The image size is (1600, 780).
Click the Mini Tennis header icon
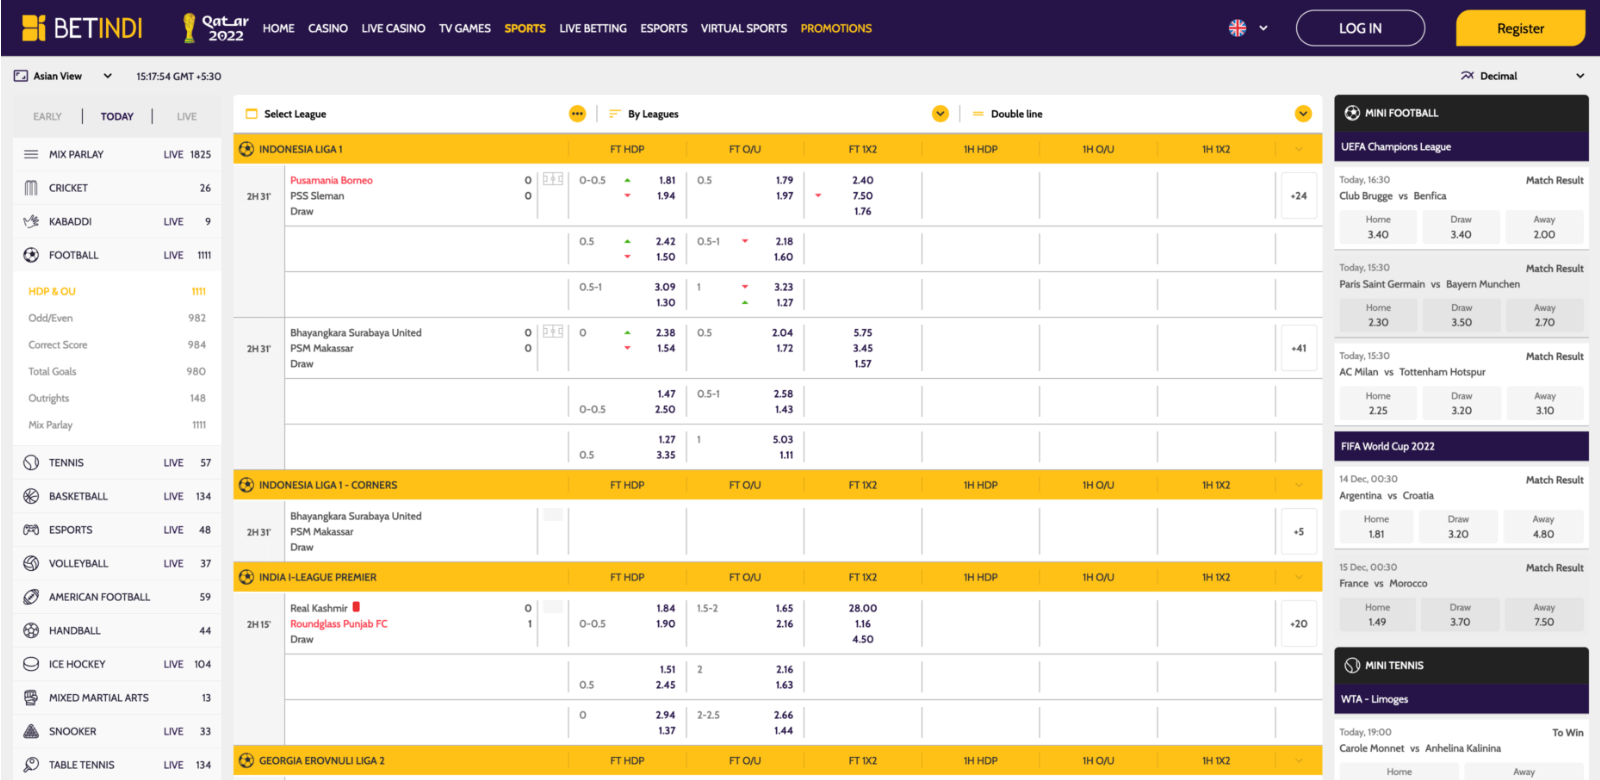(1352, 665)
